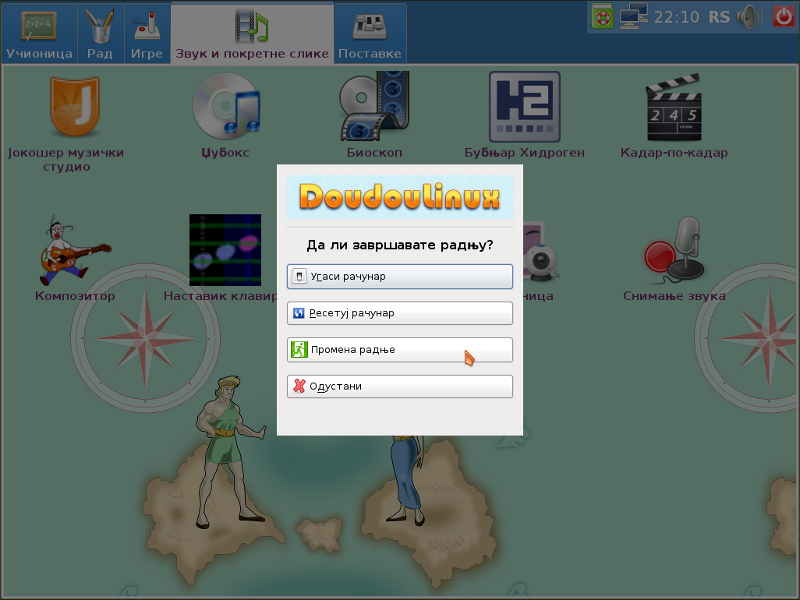
Task: Click the speaker volume tray icon
Action: tap(749, 17)
